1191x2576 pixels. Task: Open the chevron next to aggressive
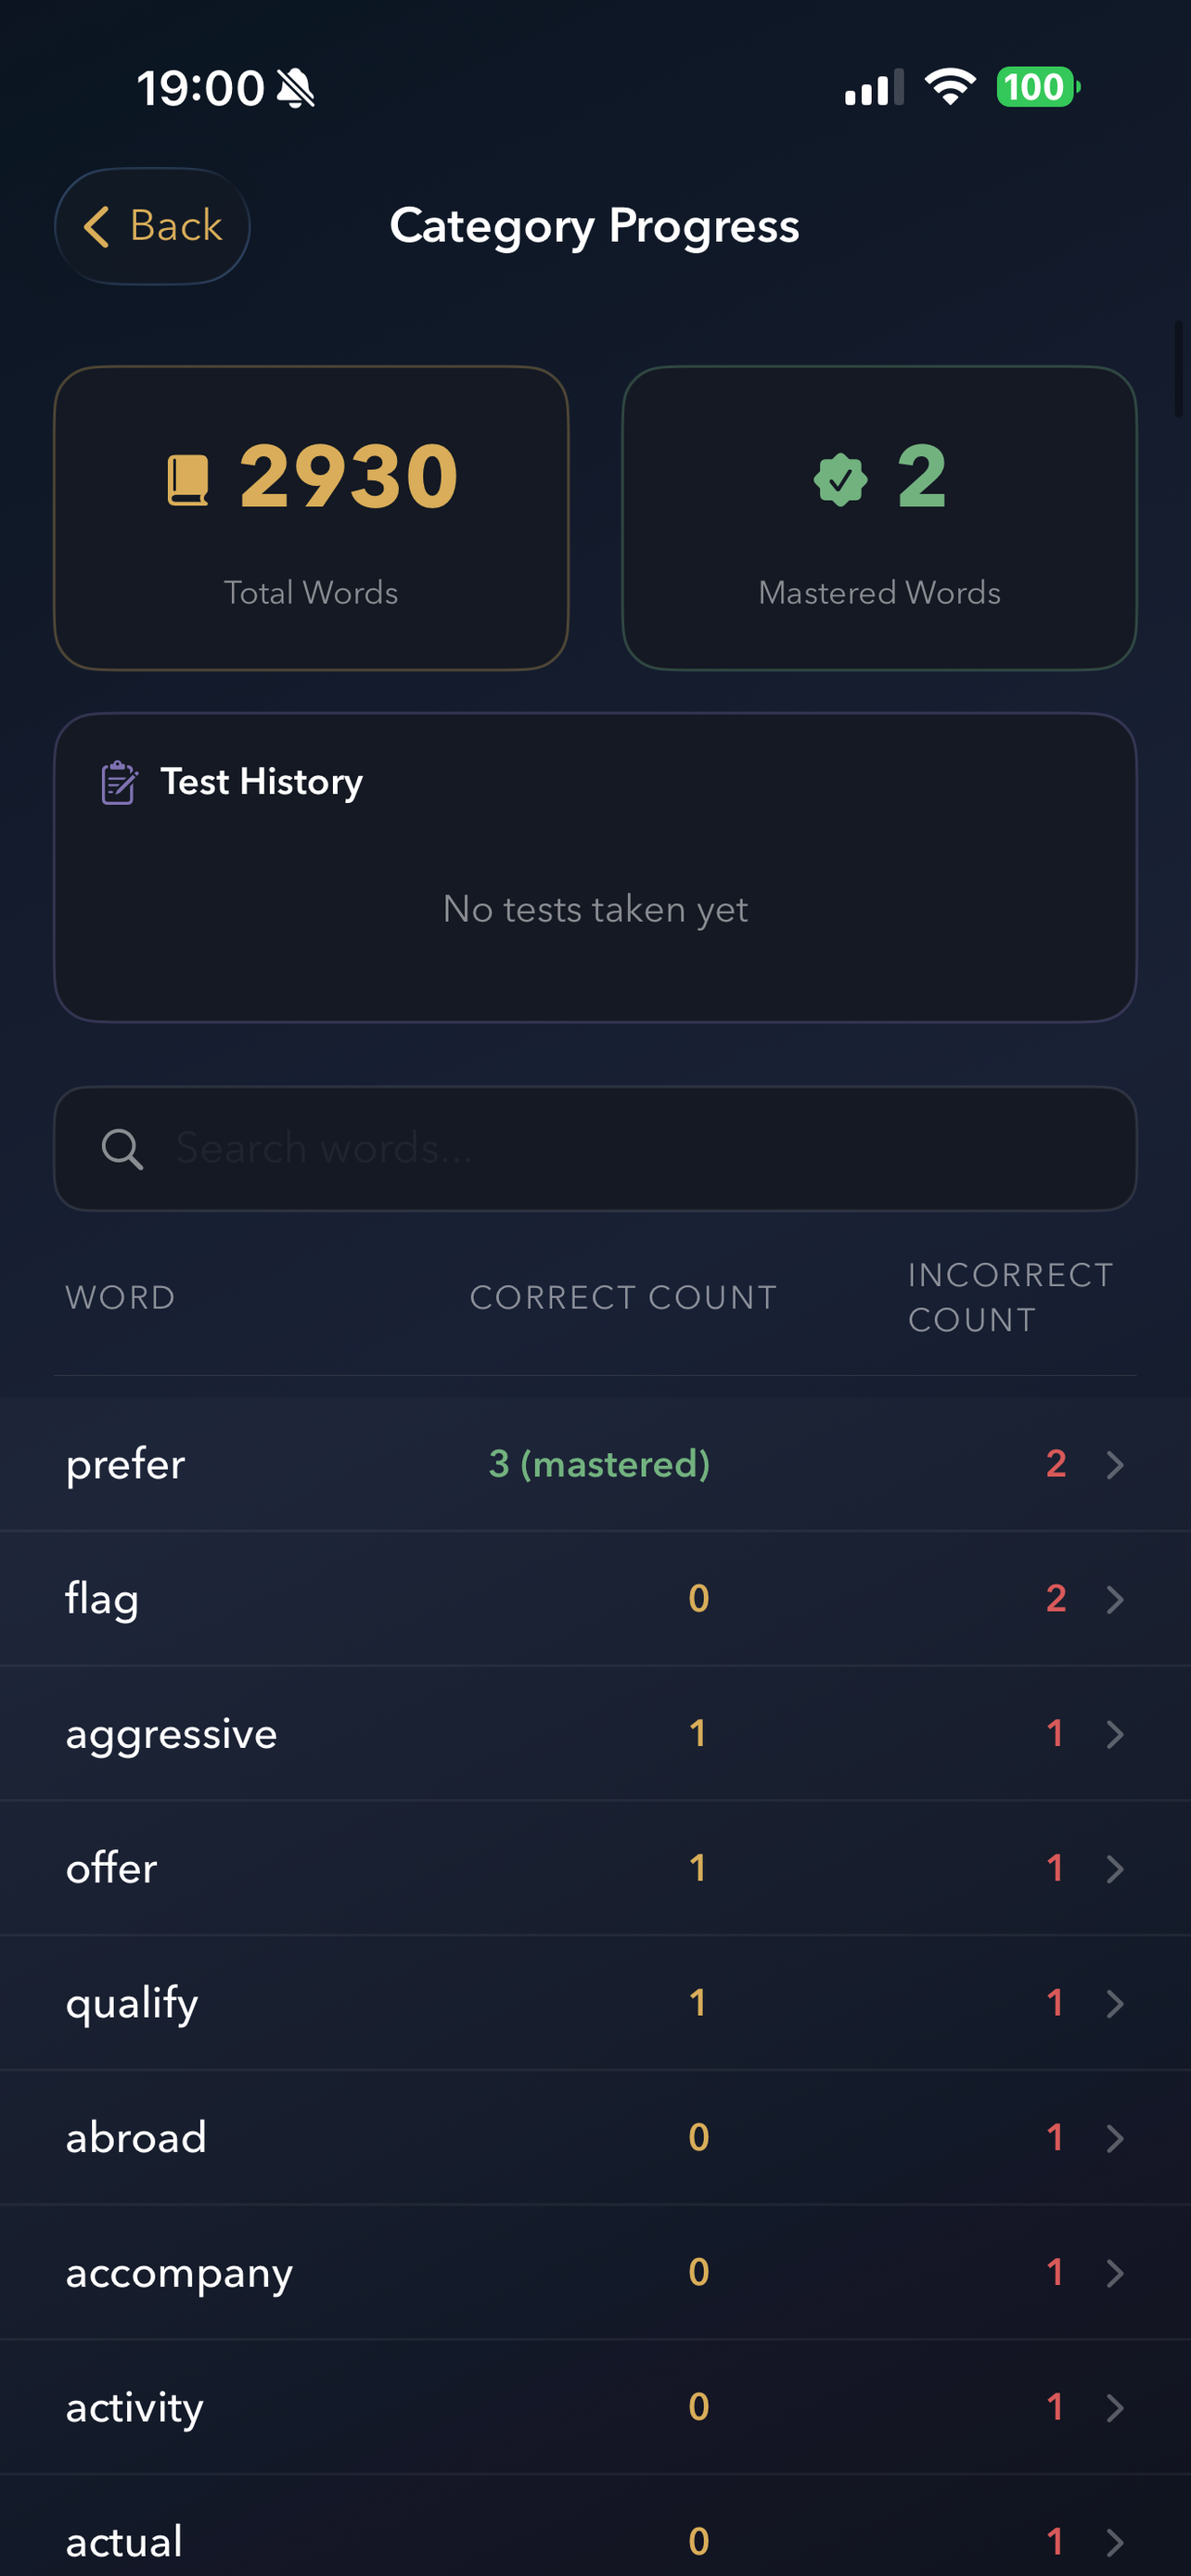tap(1115, 1734)
